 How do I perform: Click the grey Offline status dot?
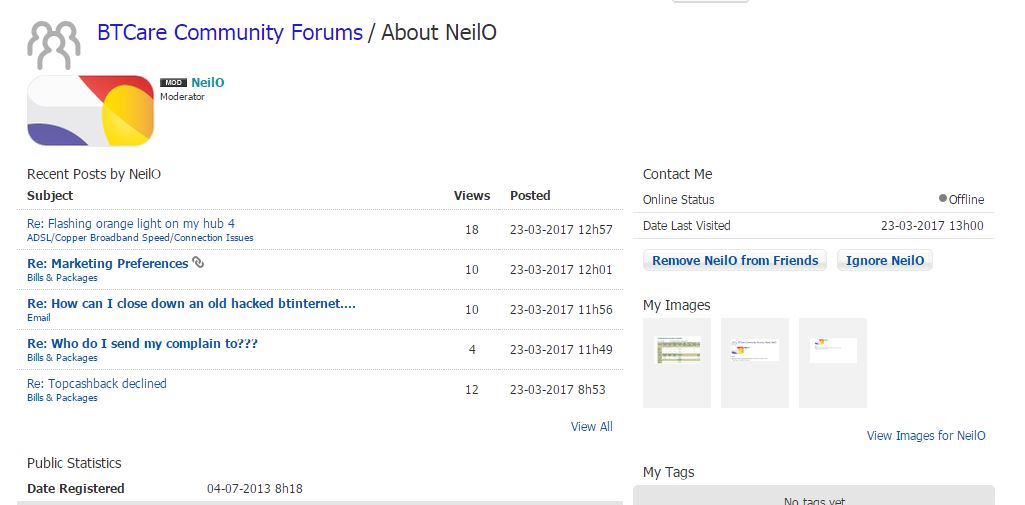pyautogui.click(x=943, y=198)
